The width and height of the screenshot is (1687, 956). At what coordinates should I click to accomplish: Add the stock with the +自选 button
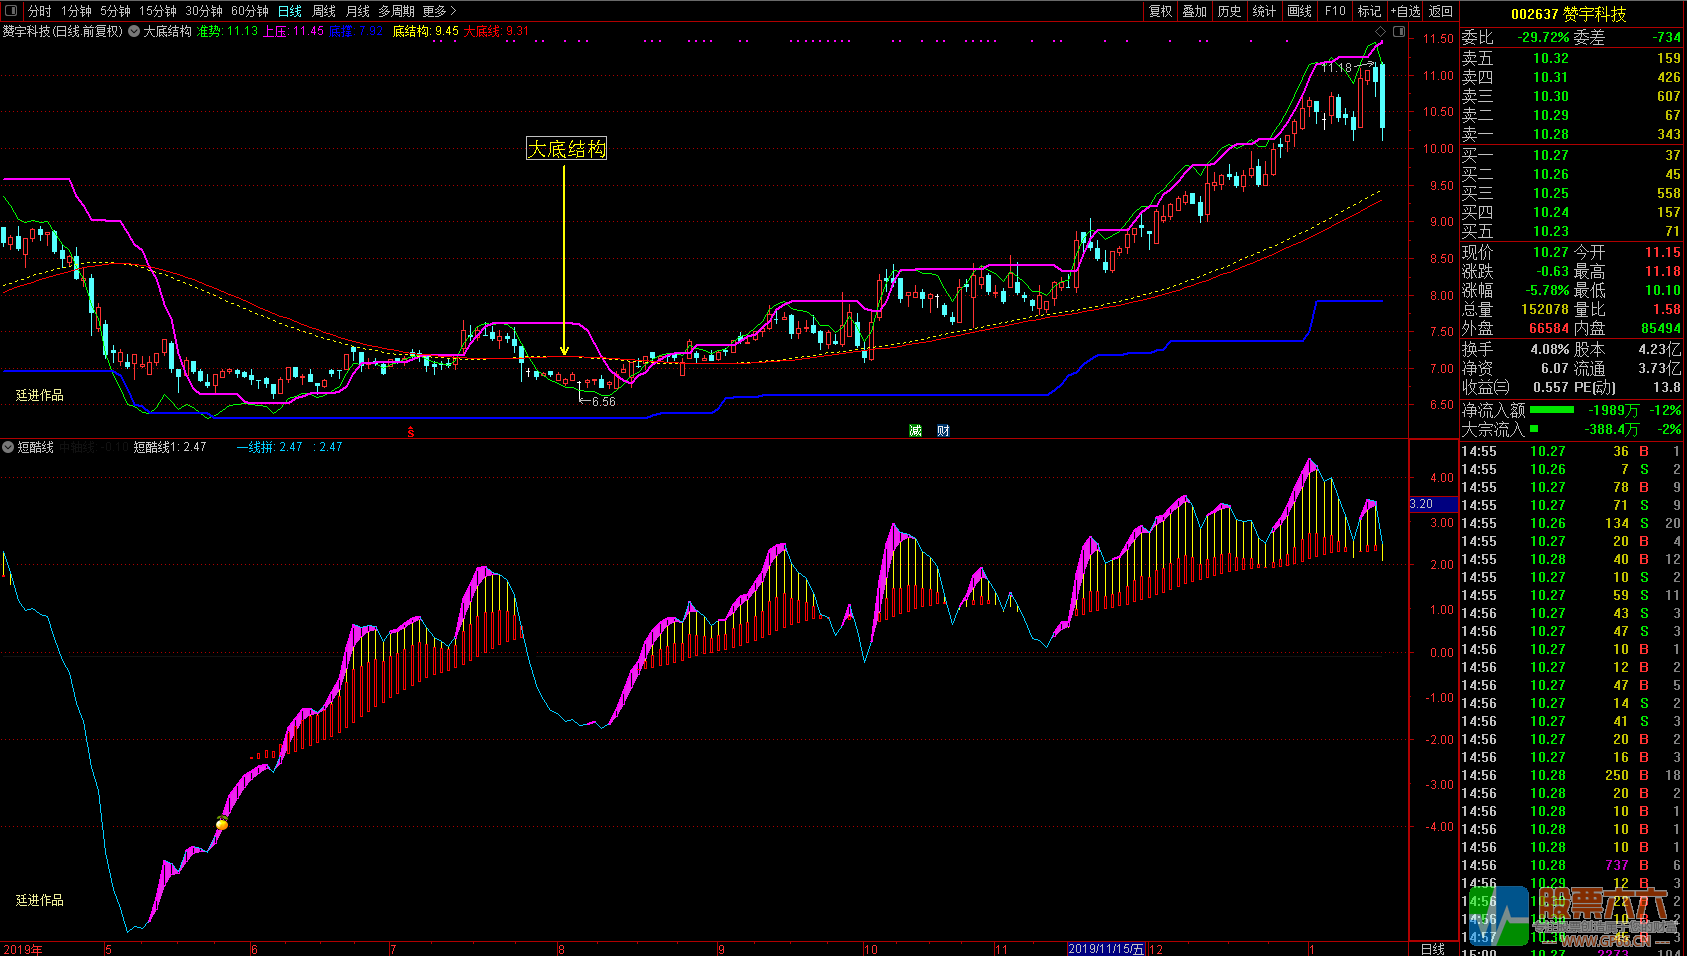tap(1405, 11)
